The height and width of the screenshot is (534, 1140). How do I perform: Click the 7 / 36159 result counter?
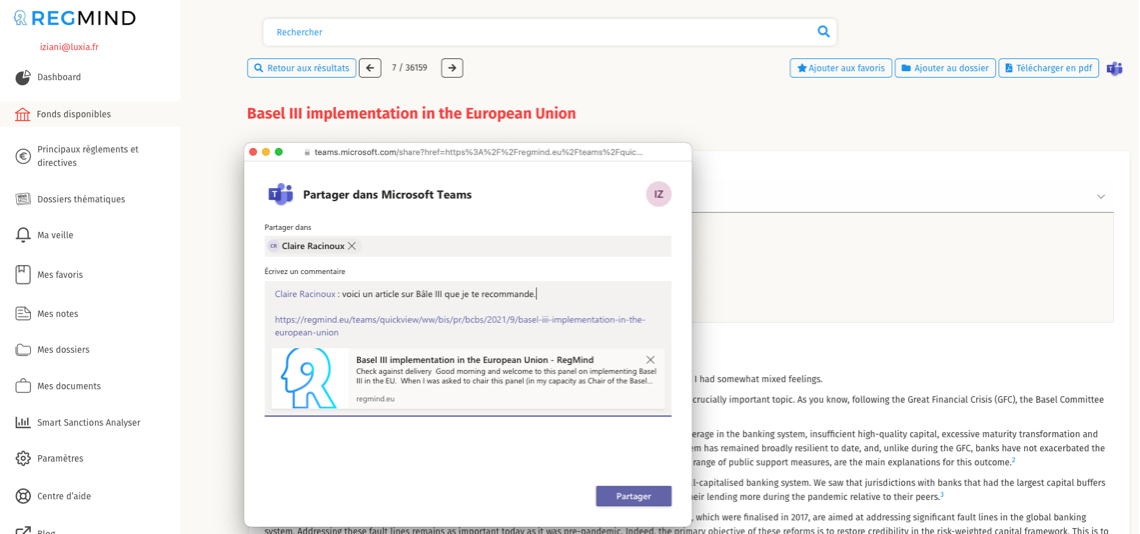(409, 68)
